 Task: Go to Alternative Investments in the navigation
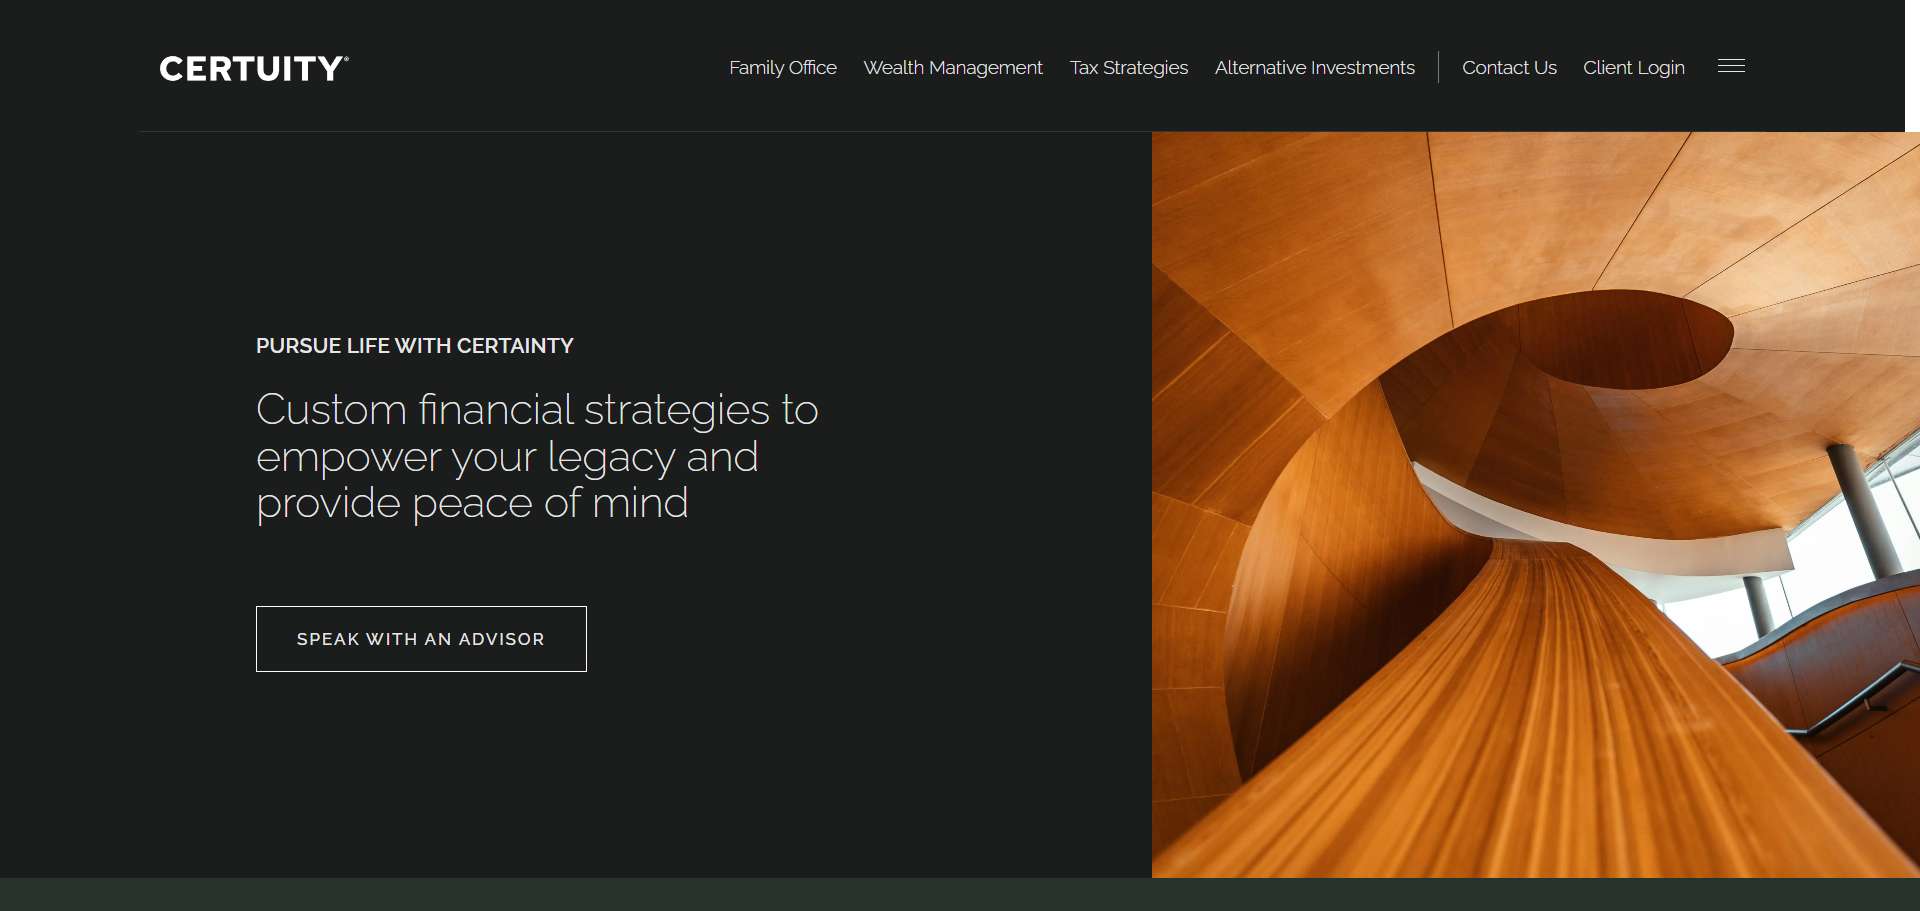point(1315,67)
